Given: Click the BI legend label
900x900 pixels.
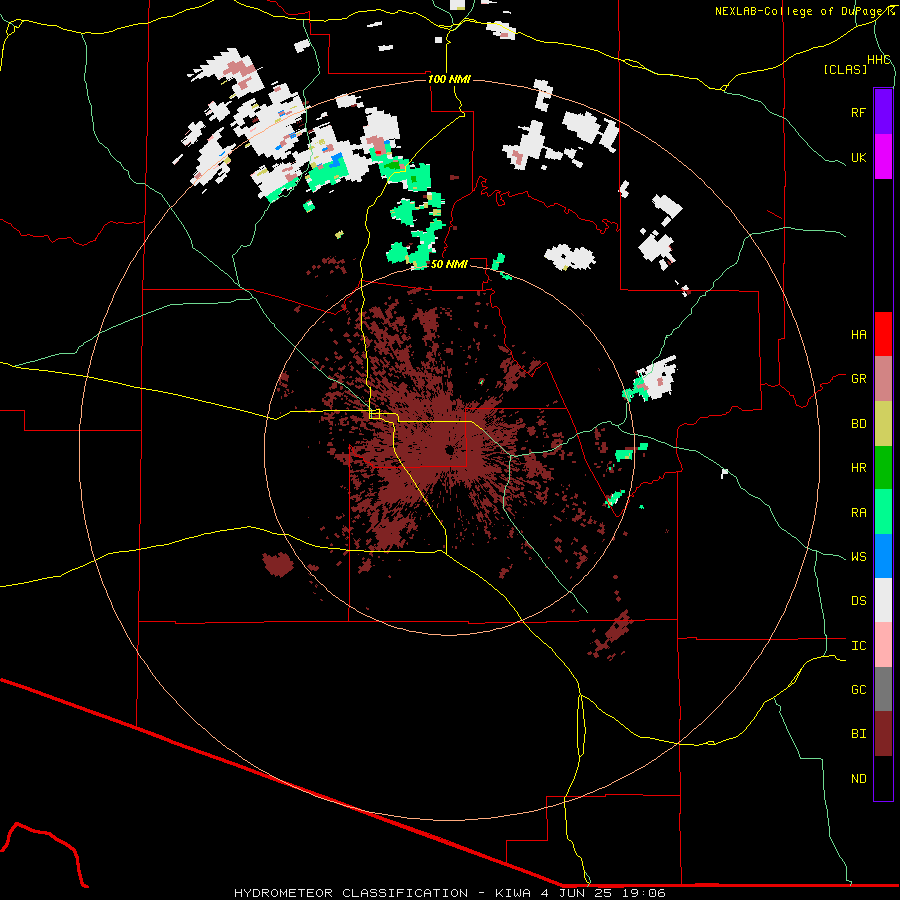Looking at the screenshot, I should (858, 734).
